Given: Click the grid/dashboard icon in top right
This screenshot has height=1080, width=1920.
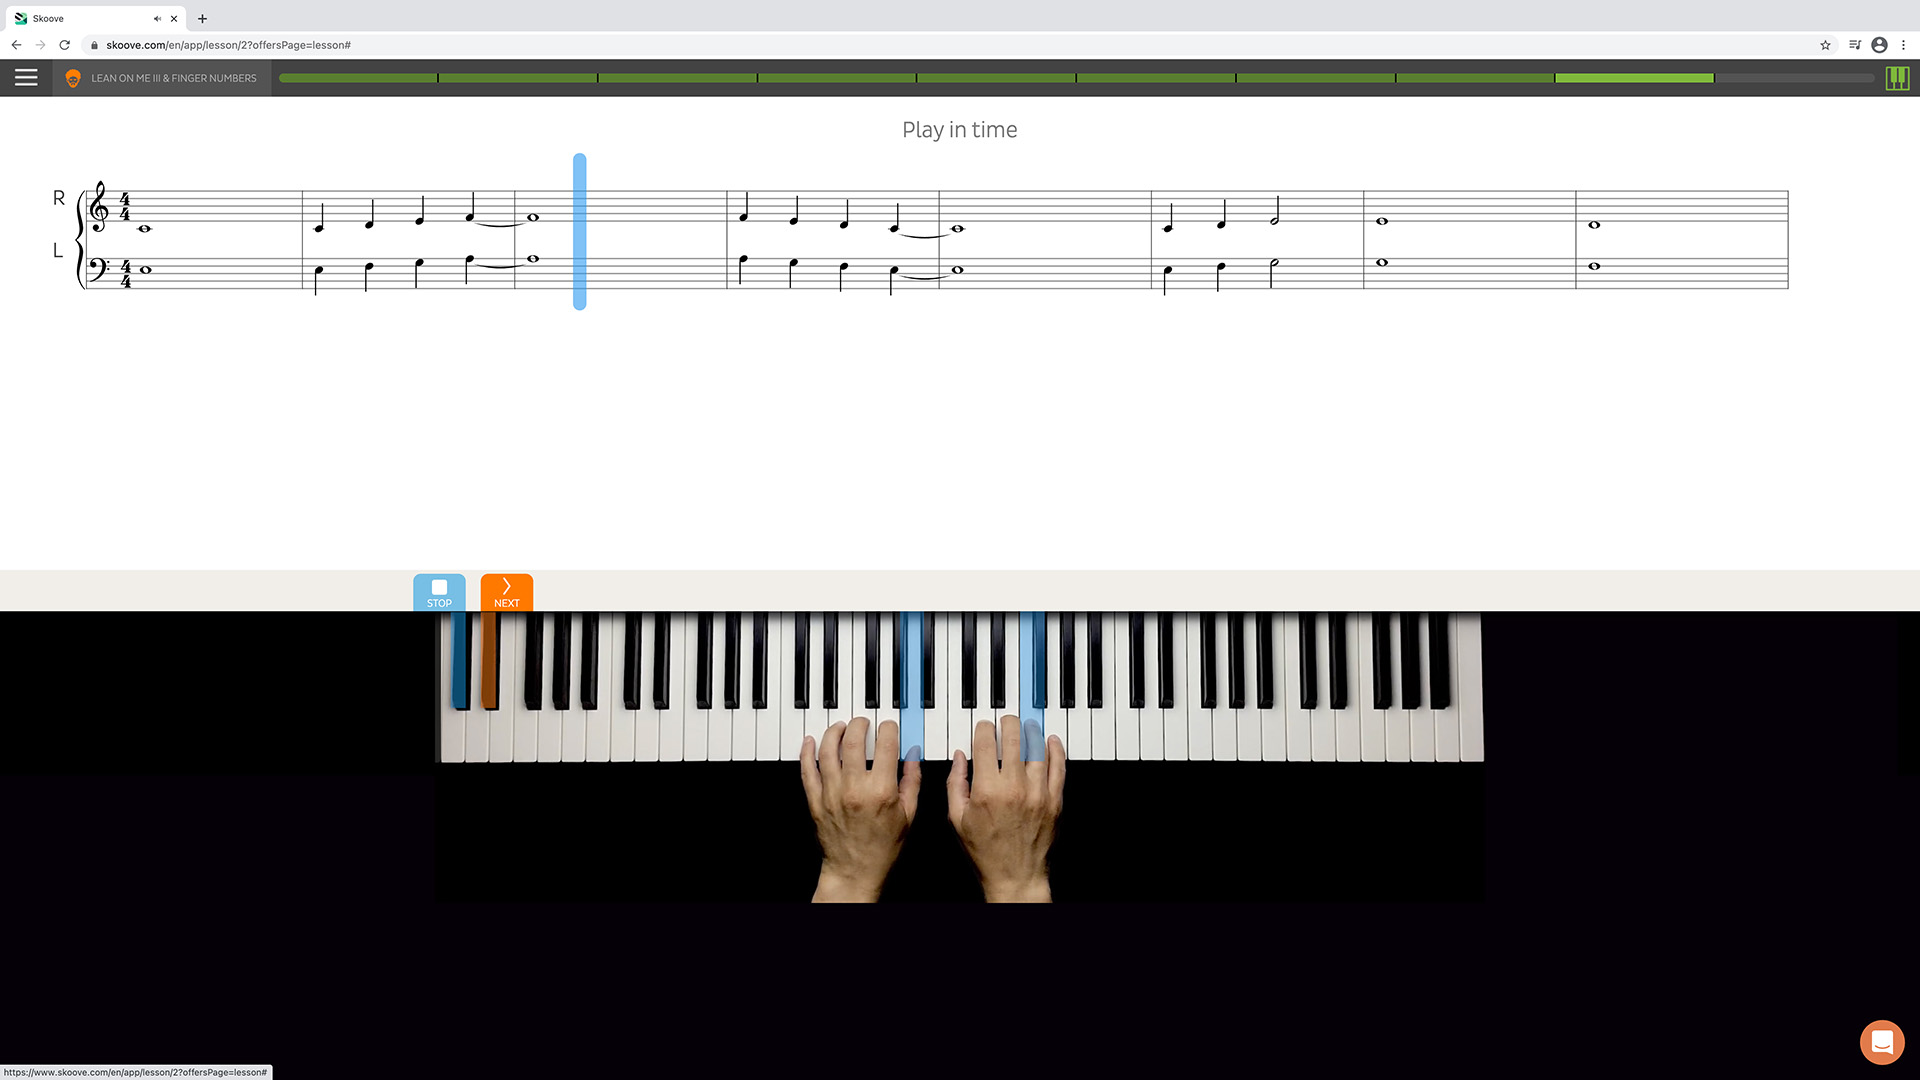Looking at the screenshot, I should pos(1899,78).
